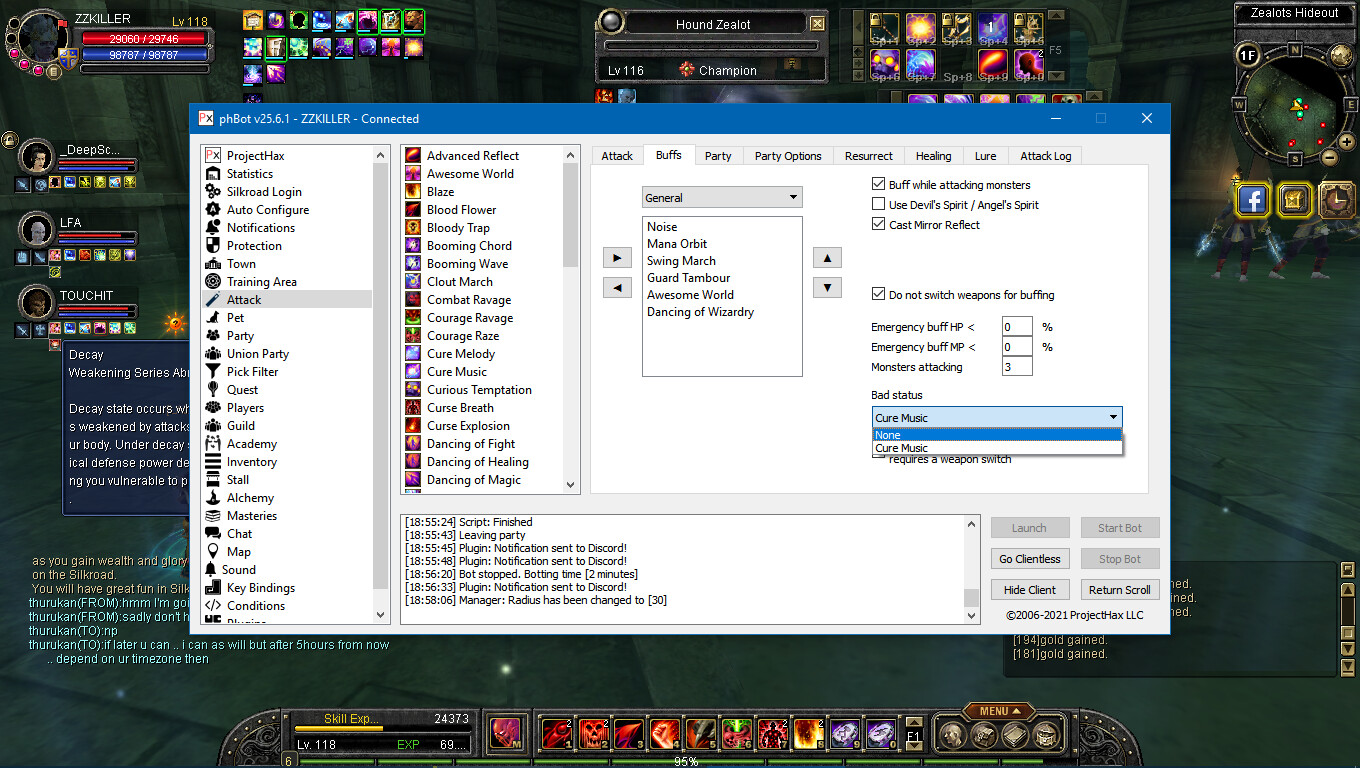Open the General buff category dropdown
The image size is (1360, 768).
coord(721,198)
